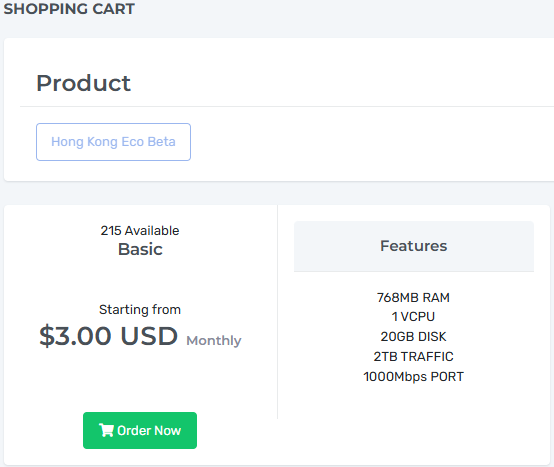Select the 20GB DISK feature line

click(x=413, y=337)
